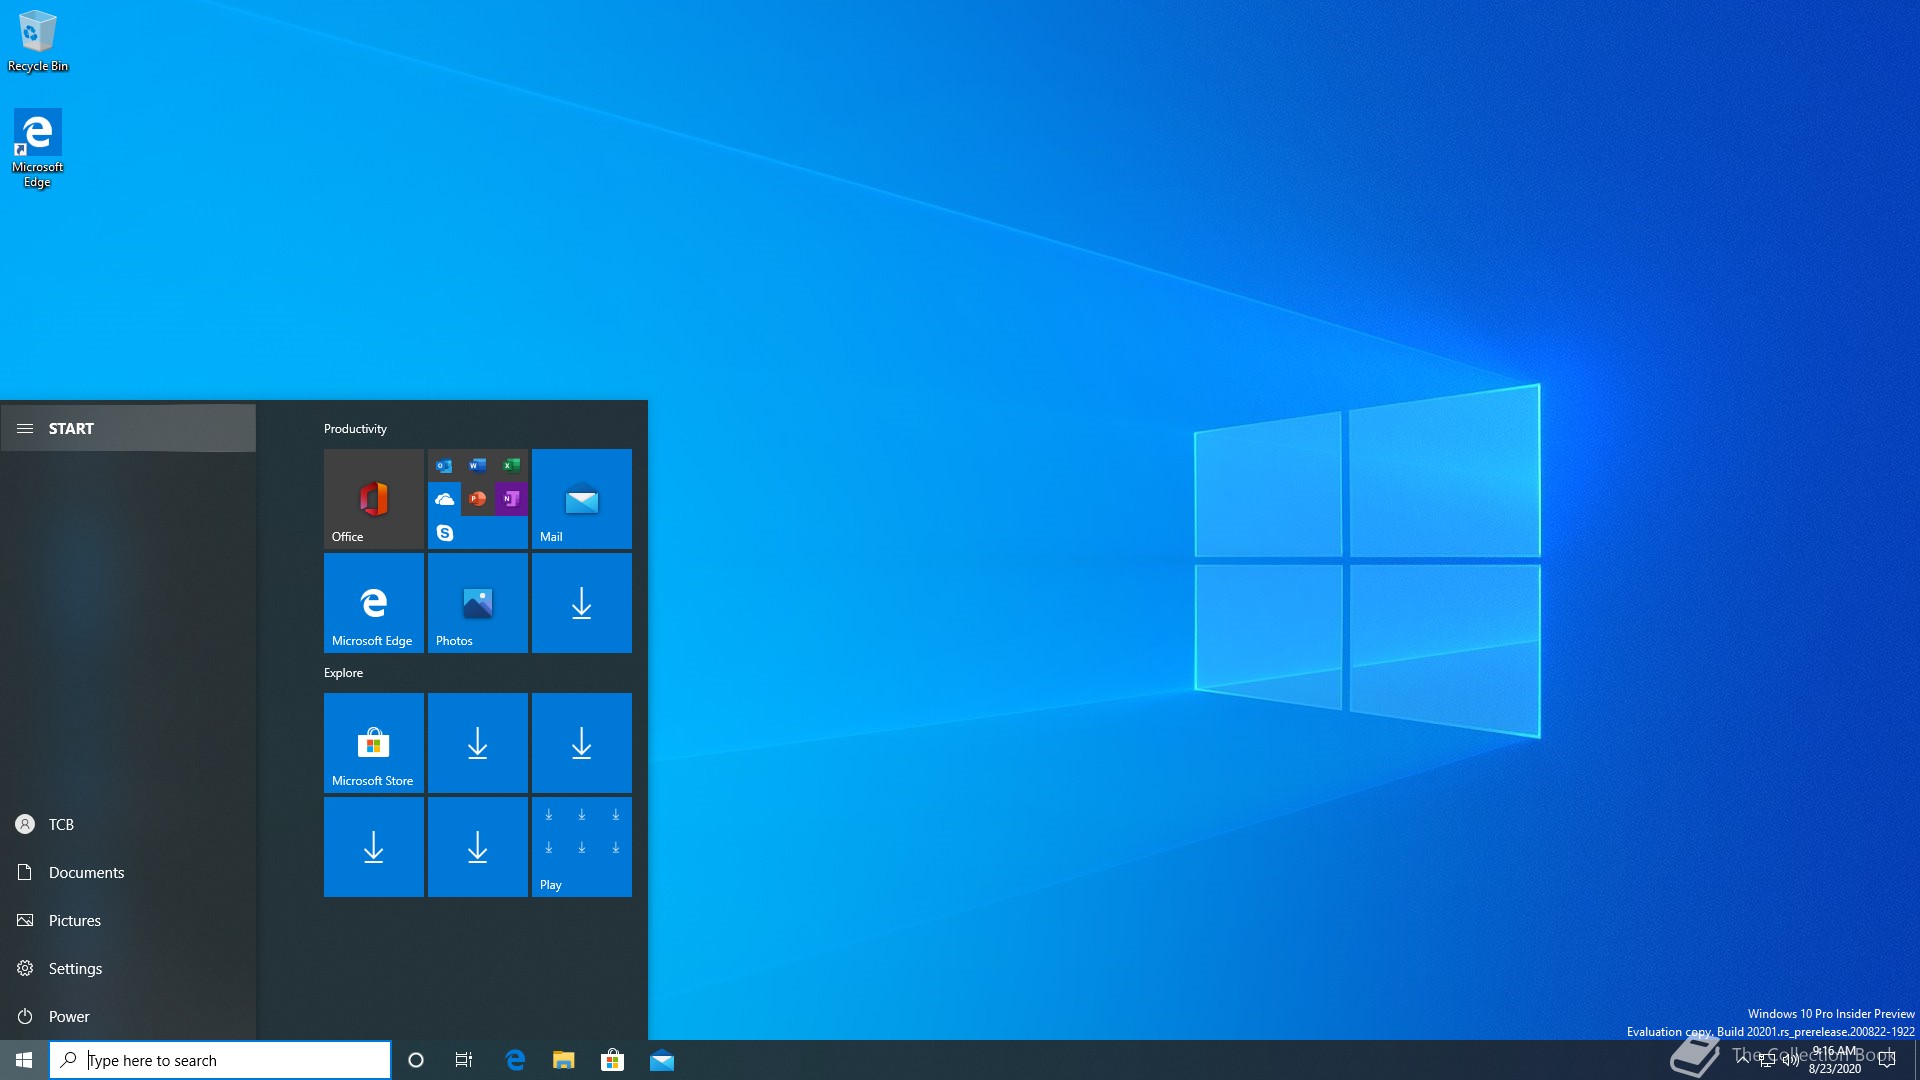1920x1080 pixels.
Task: Click download tile directly below Microsoft Store tile
Action: click(374, 846)
